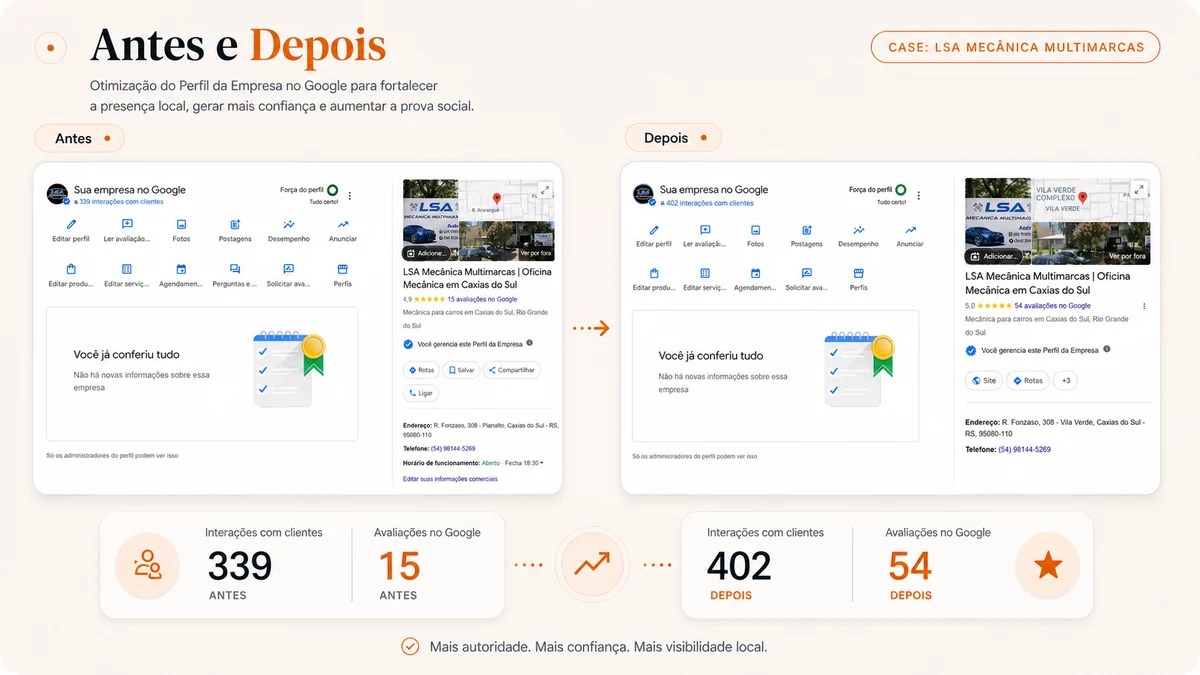
Task: Click the Rotas button in the Antes panel
Action: [421, 370]
